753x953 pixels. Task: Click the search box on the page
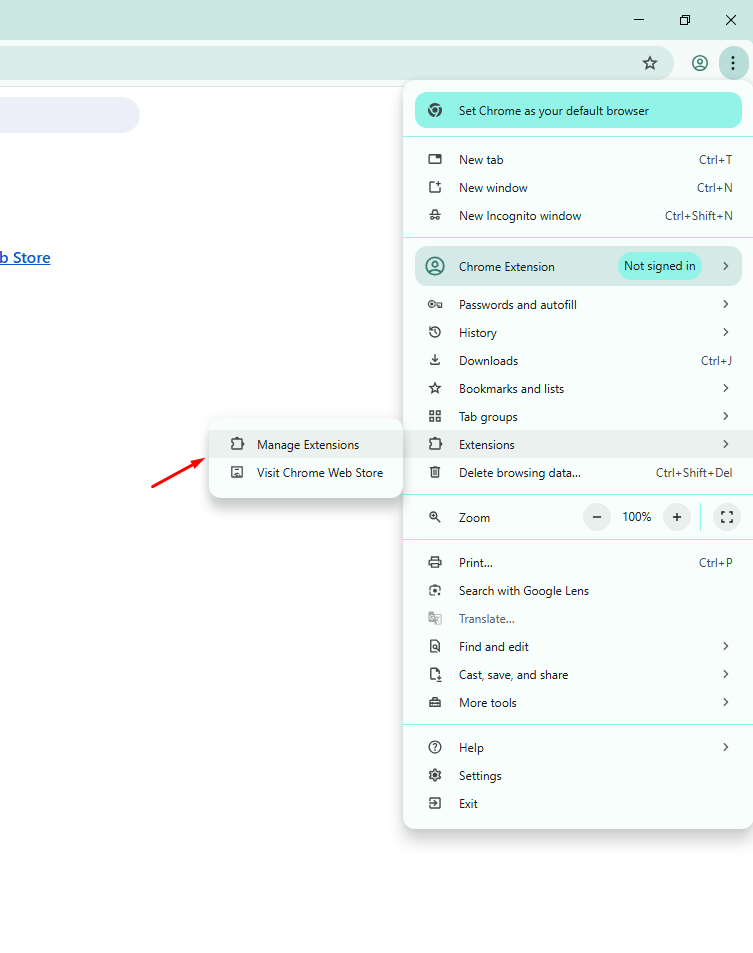pos(70,115)
